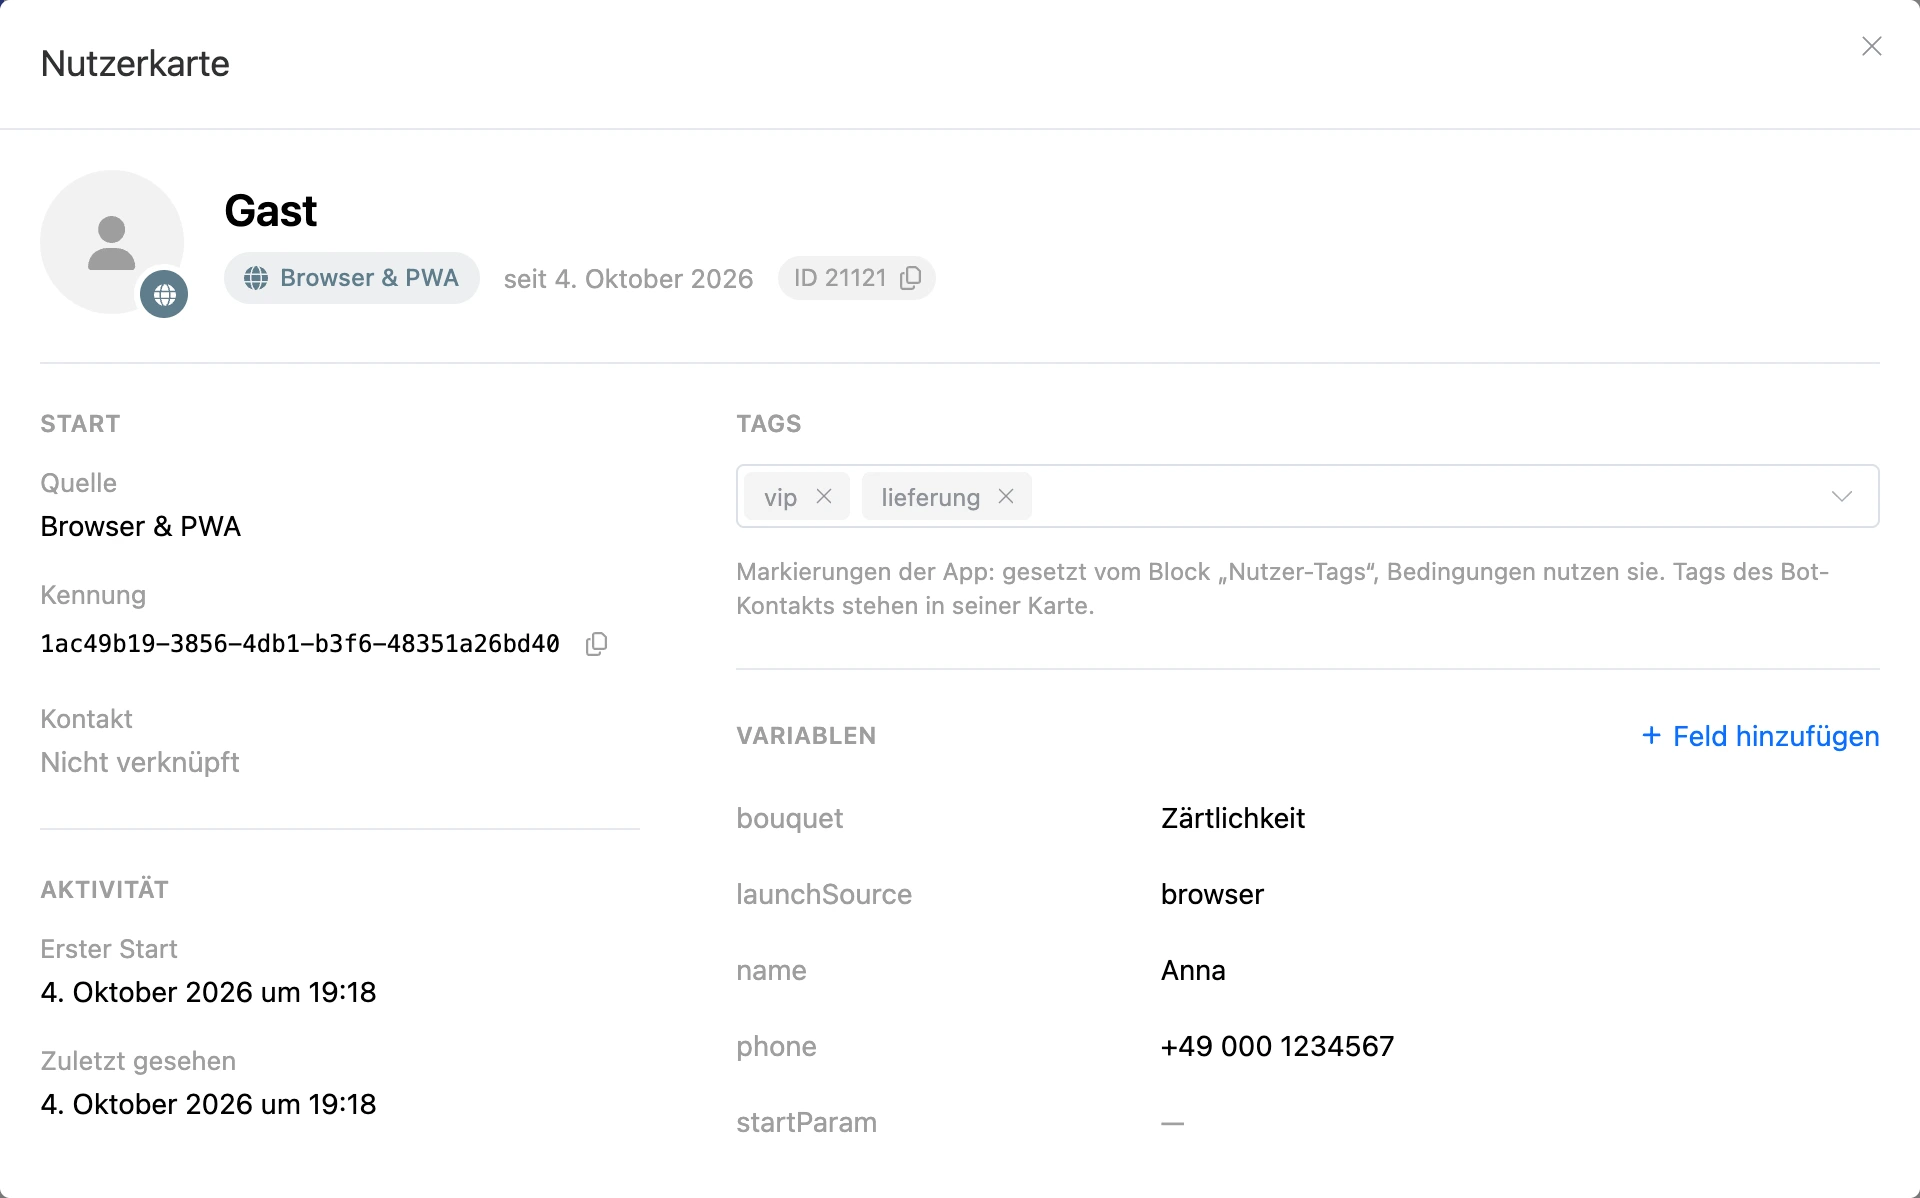Expand the tags dropdown chevron

click(x=1842, y=496)
